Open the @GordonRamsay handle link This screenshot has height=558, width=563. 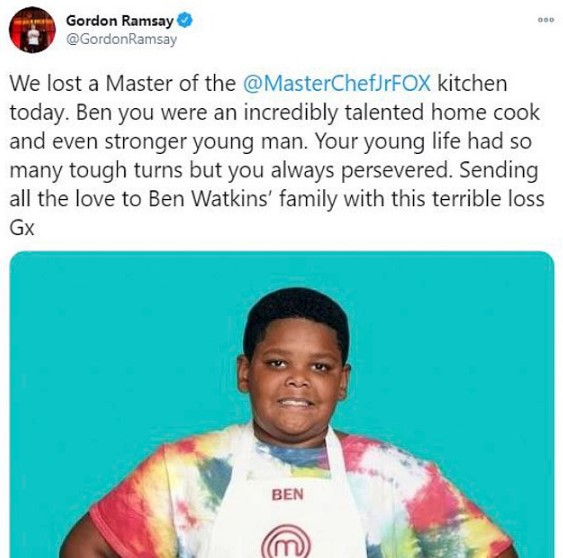[x=121, y=39]
